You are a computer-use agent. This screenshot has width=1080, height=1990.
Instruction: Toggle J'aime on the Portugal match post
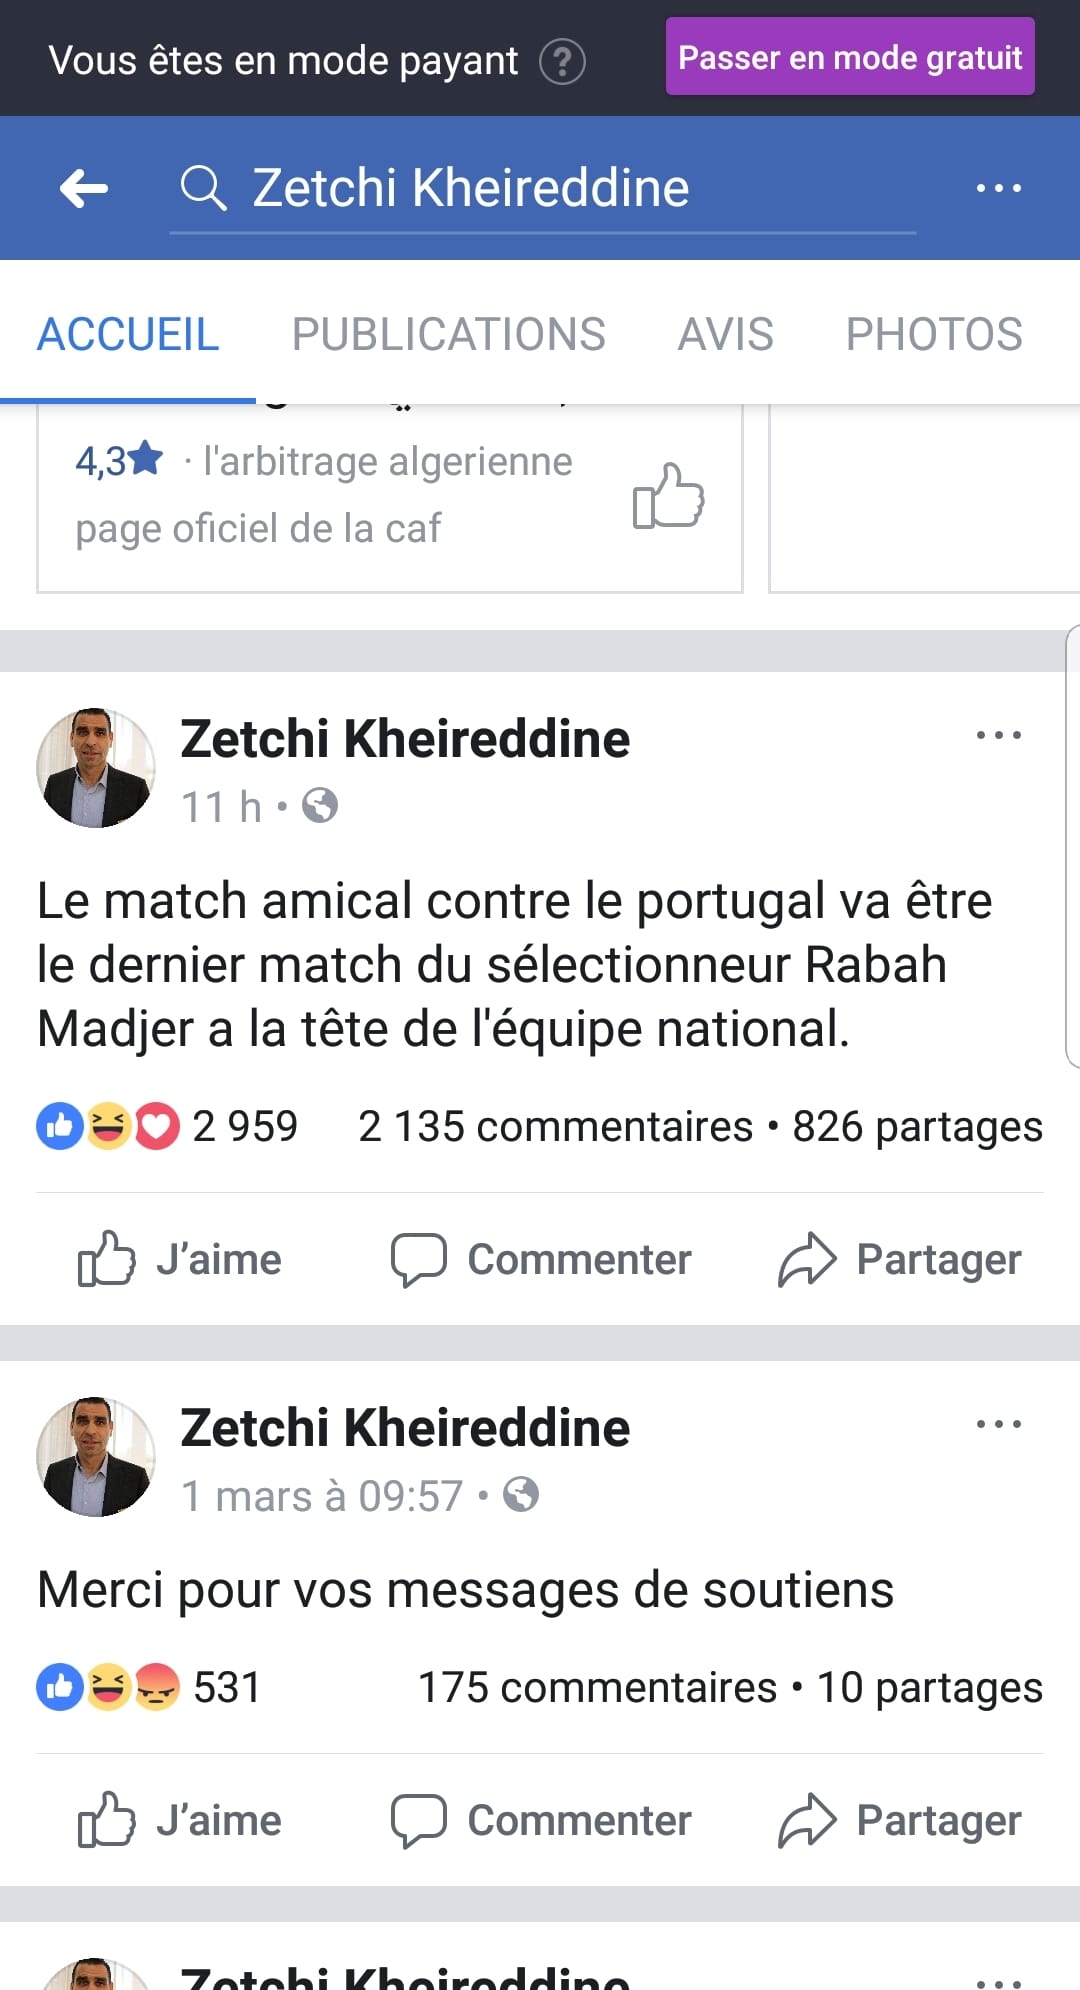[x=181, y=1259]
